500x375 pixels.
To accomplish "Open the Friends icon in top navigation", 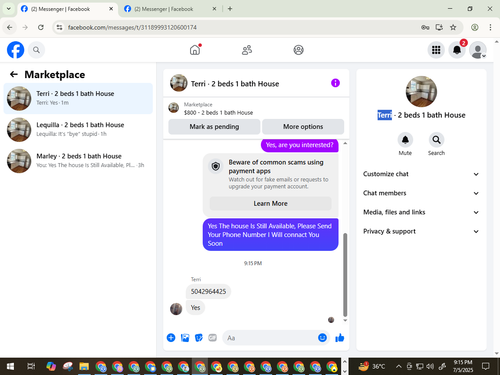I will [247, 50].
